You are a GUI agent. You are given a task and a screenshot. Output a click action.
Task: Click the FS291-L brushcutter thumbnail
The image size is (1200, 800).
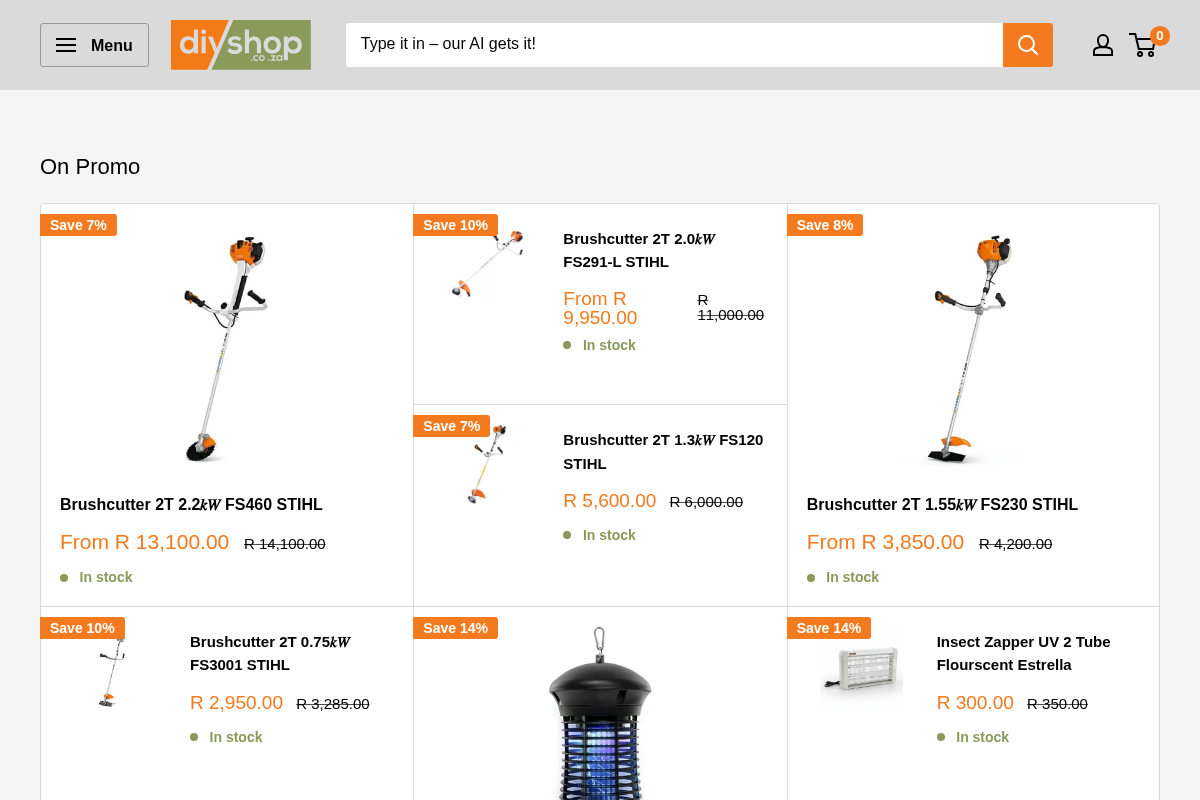click(x=488, y=265)
